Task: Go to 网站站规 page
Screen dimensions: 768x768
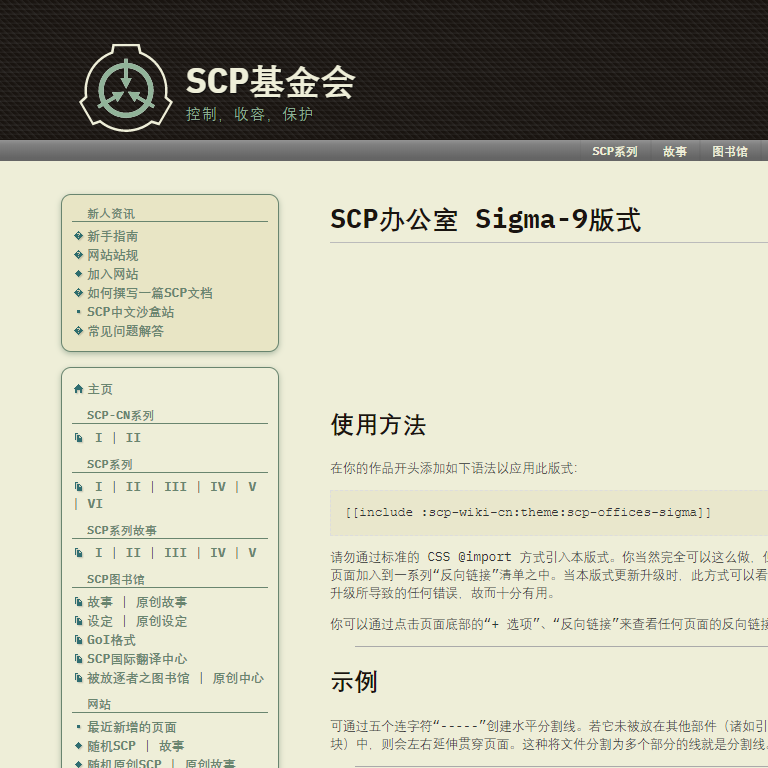Action: 112,255
